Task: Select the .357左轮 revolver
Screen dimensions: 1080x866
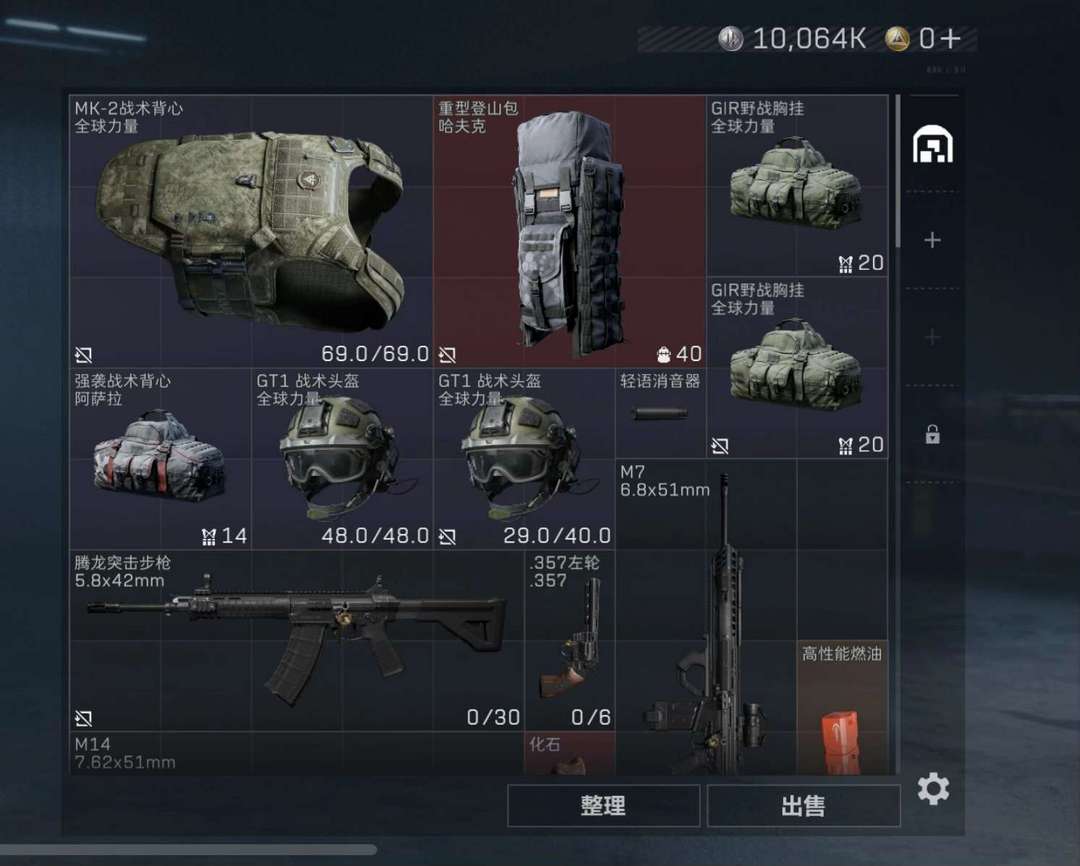Action: click(570, 640)
